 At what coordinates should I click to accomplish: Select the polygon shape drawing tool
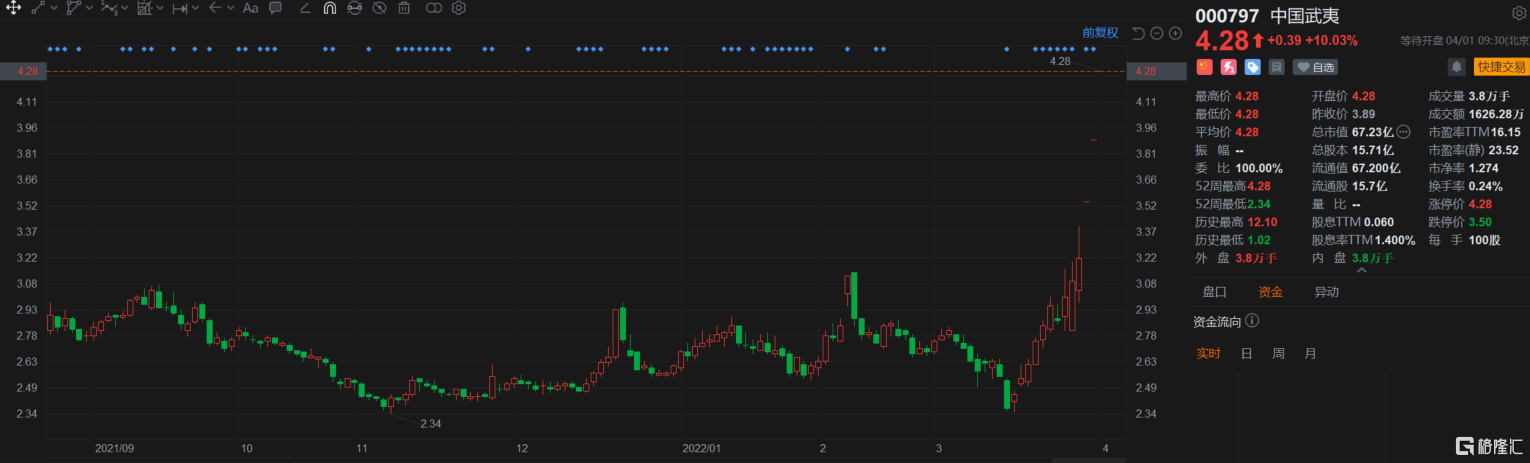[x=74, y=8]
